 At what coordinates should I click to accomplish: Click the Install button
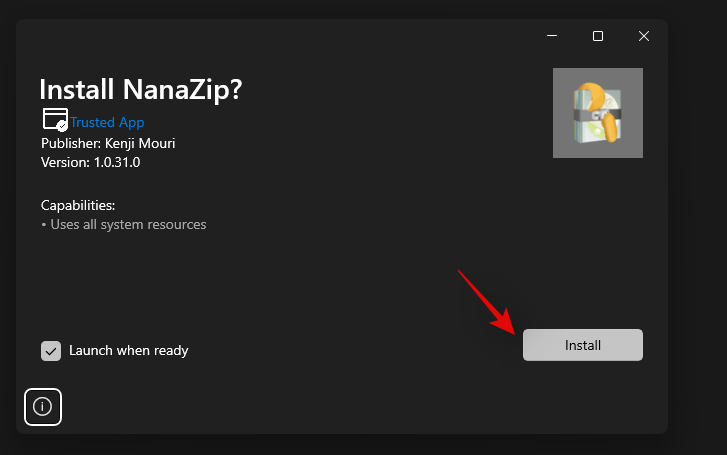coord(582,345)
